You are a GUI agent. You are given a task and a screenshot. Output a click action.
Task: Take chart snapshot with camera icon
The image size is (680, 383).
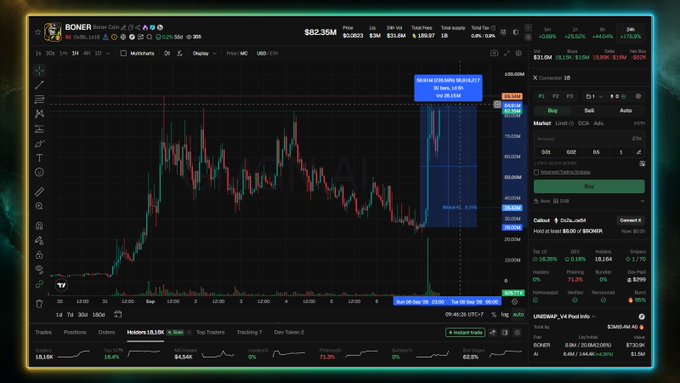(x=494, y=53)
